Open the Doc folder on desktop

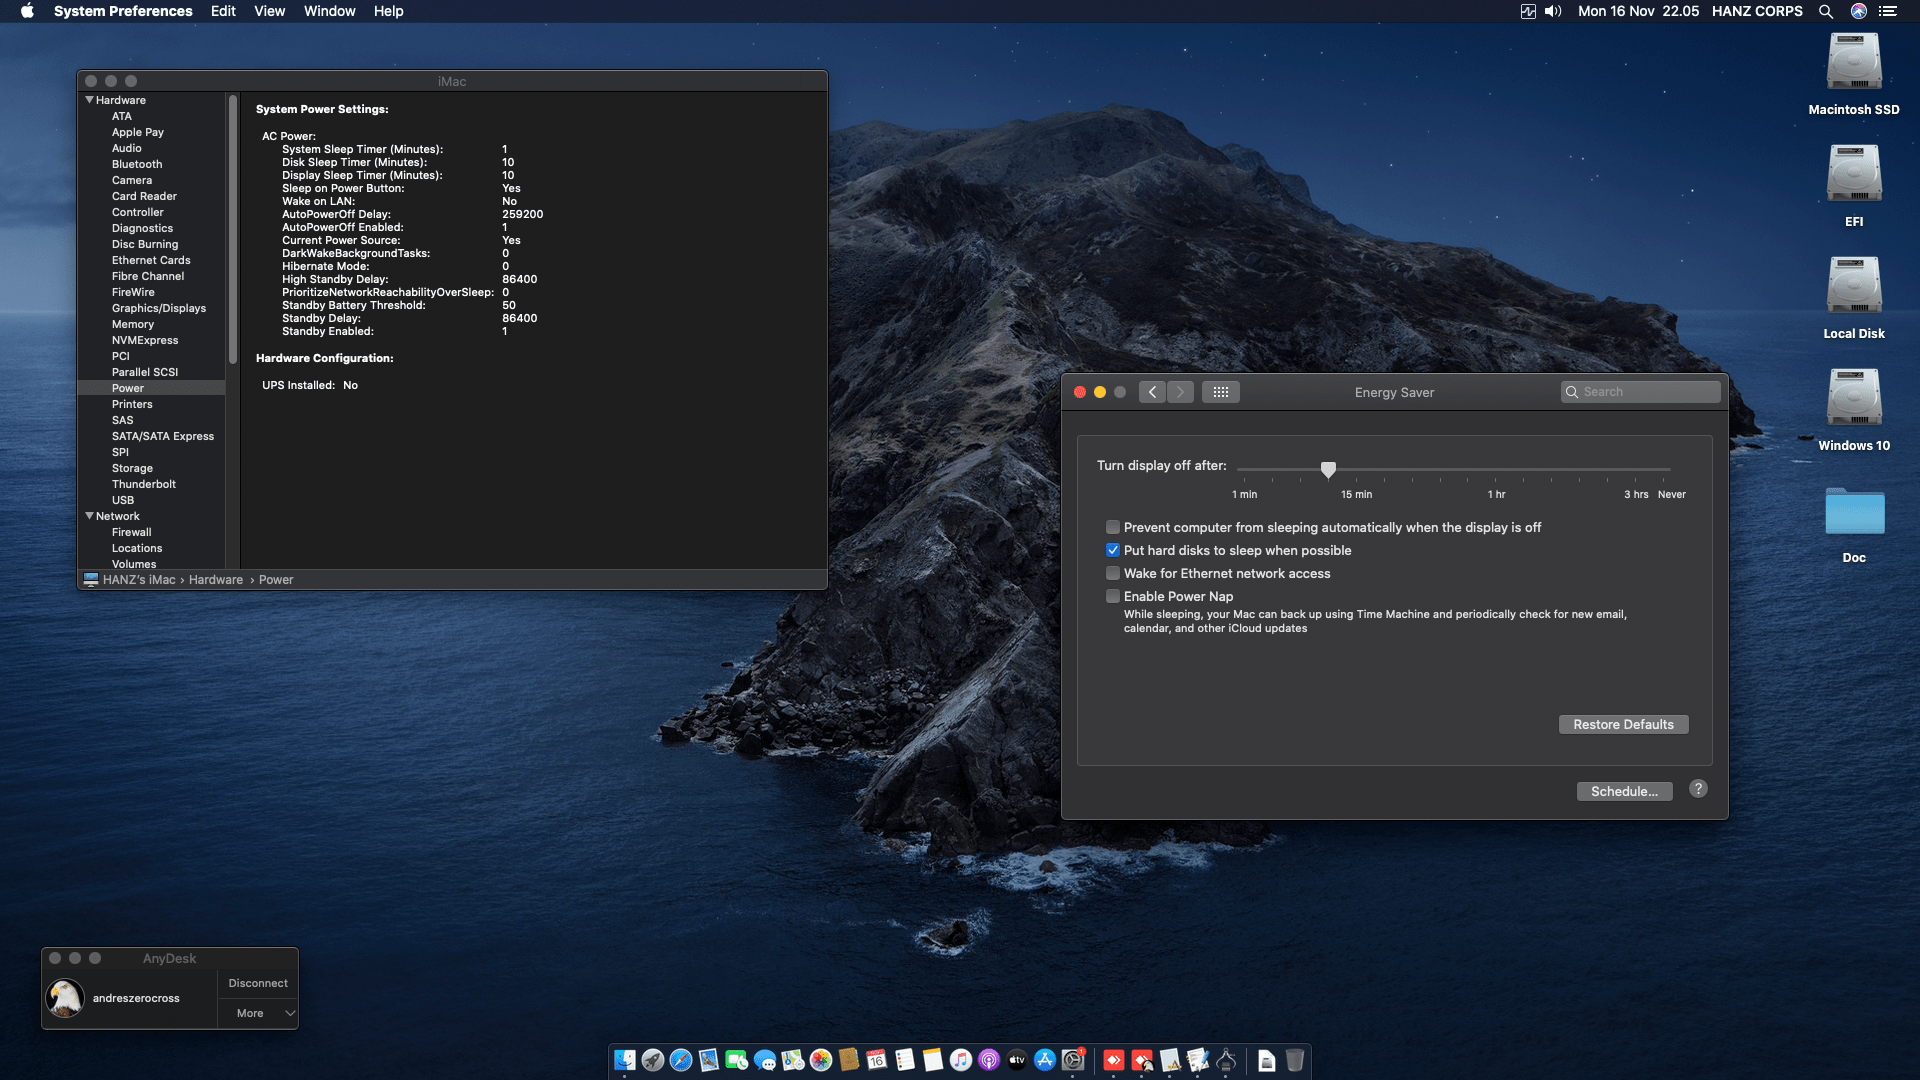click(x=1853, y=512)
